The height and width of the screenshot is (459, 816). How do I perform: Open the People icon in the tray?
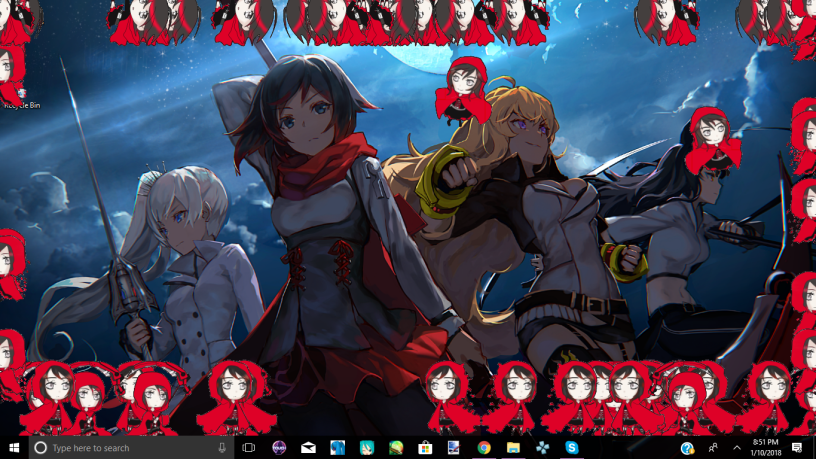pyautogui.click(x=713, y=448)
